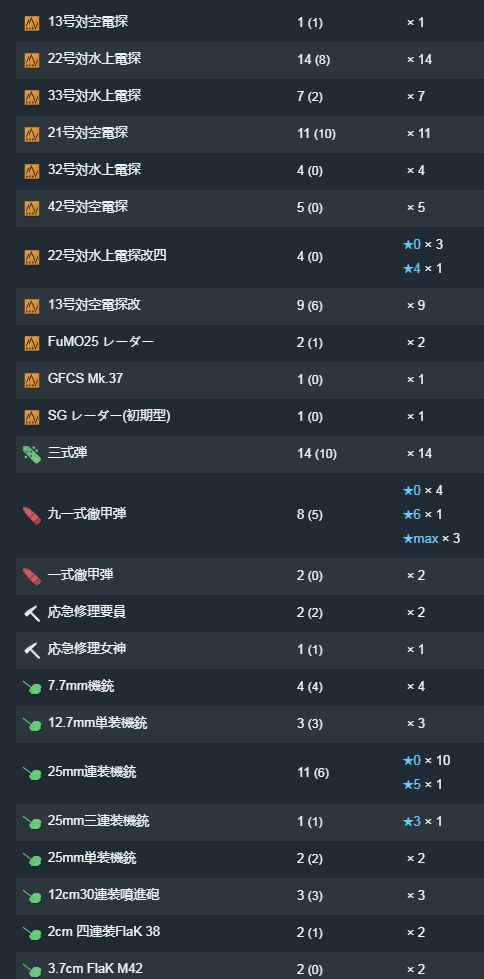Click radar icon beside GFCS Mk.37

tap(32, 380)
